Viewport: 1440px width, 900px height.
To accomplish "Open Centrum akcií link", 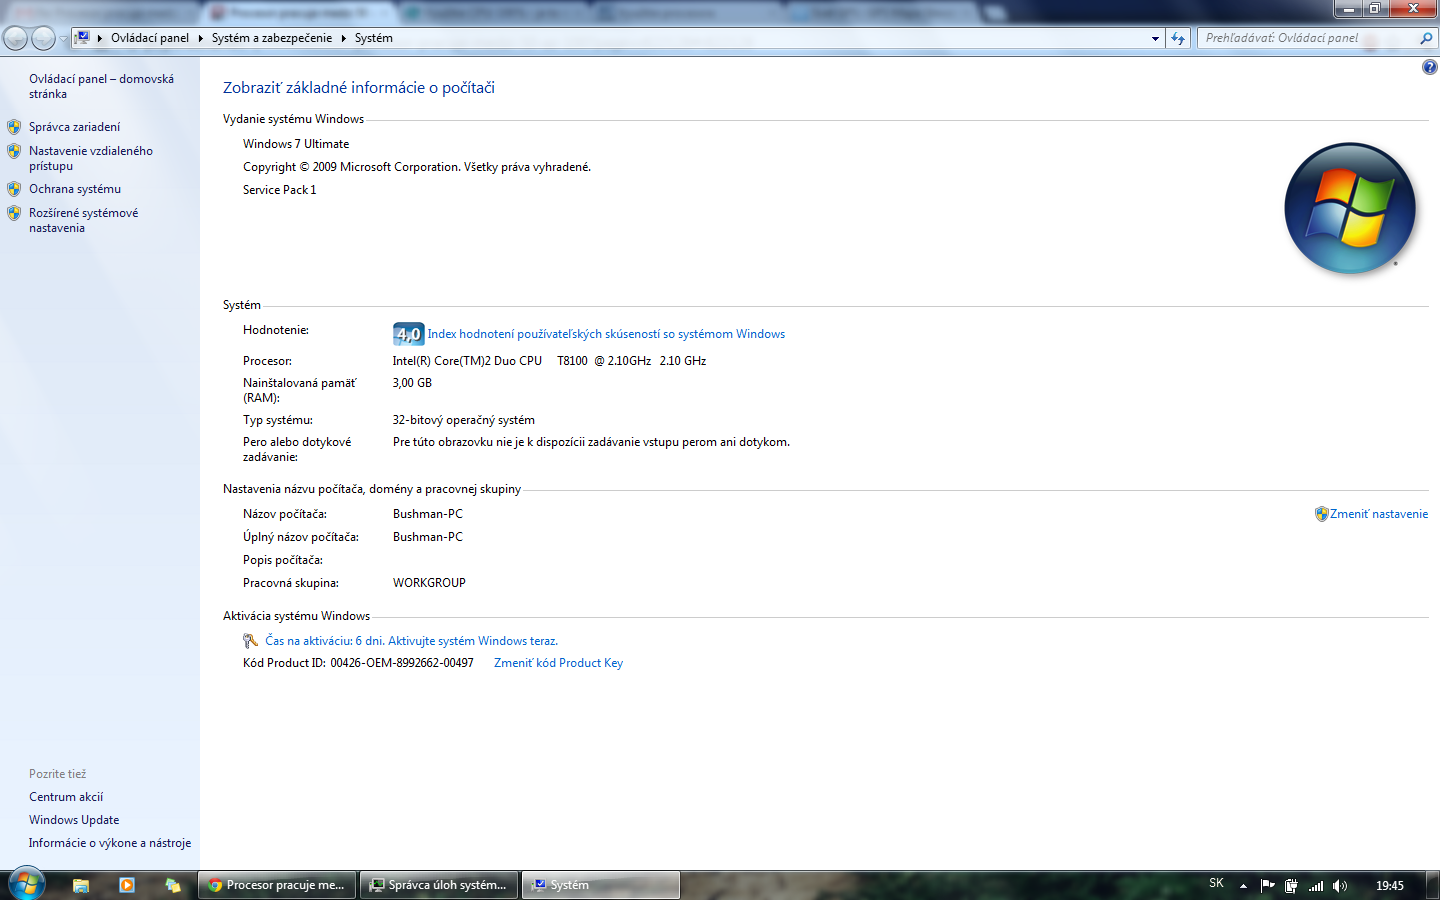I will (66, 797).
